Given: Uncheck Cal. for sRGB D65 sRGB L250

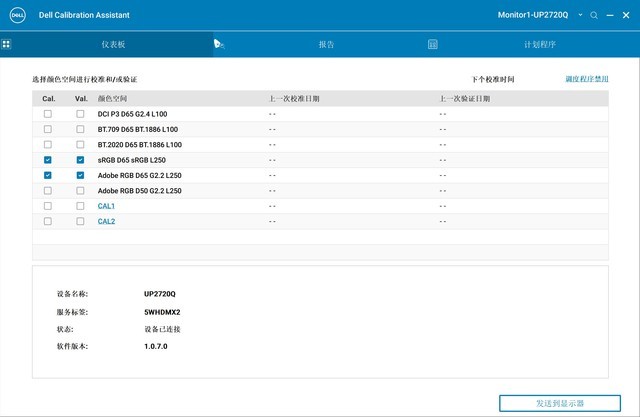Looking at the screenshot, I should (48, 160).
